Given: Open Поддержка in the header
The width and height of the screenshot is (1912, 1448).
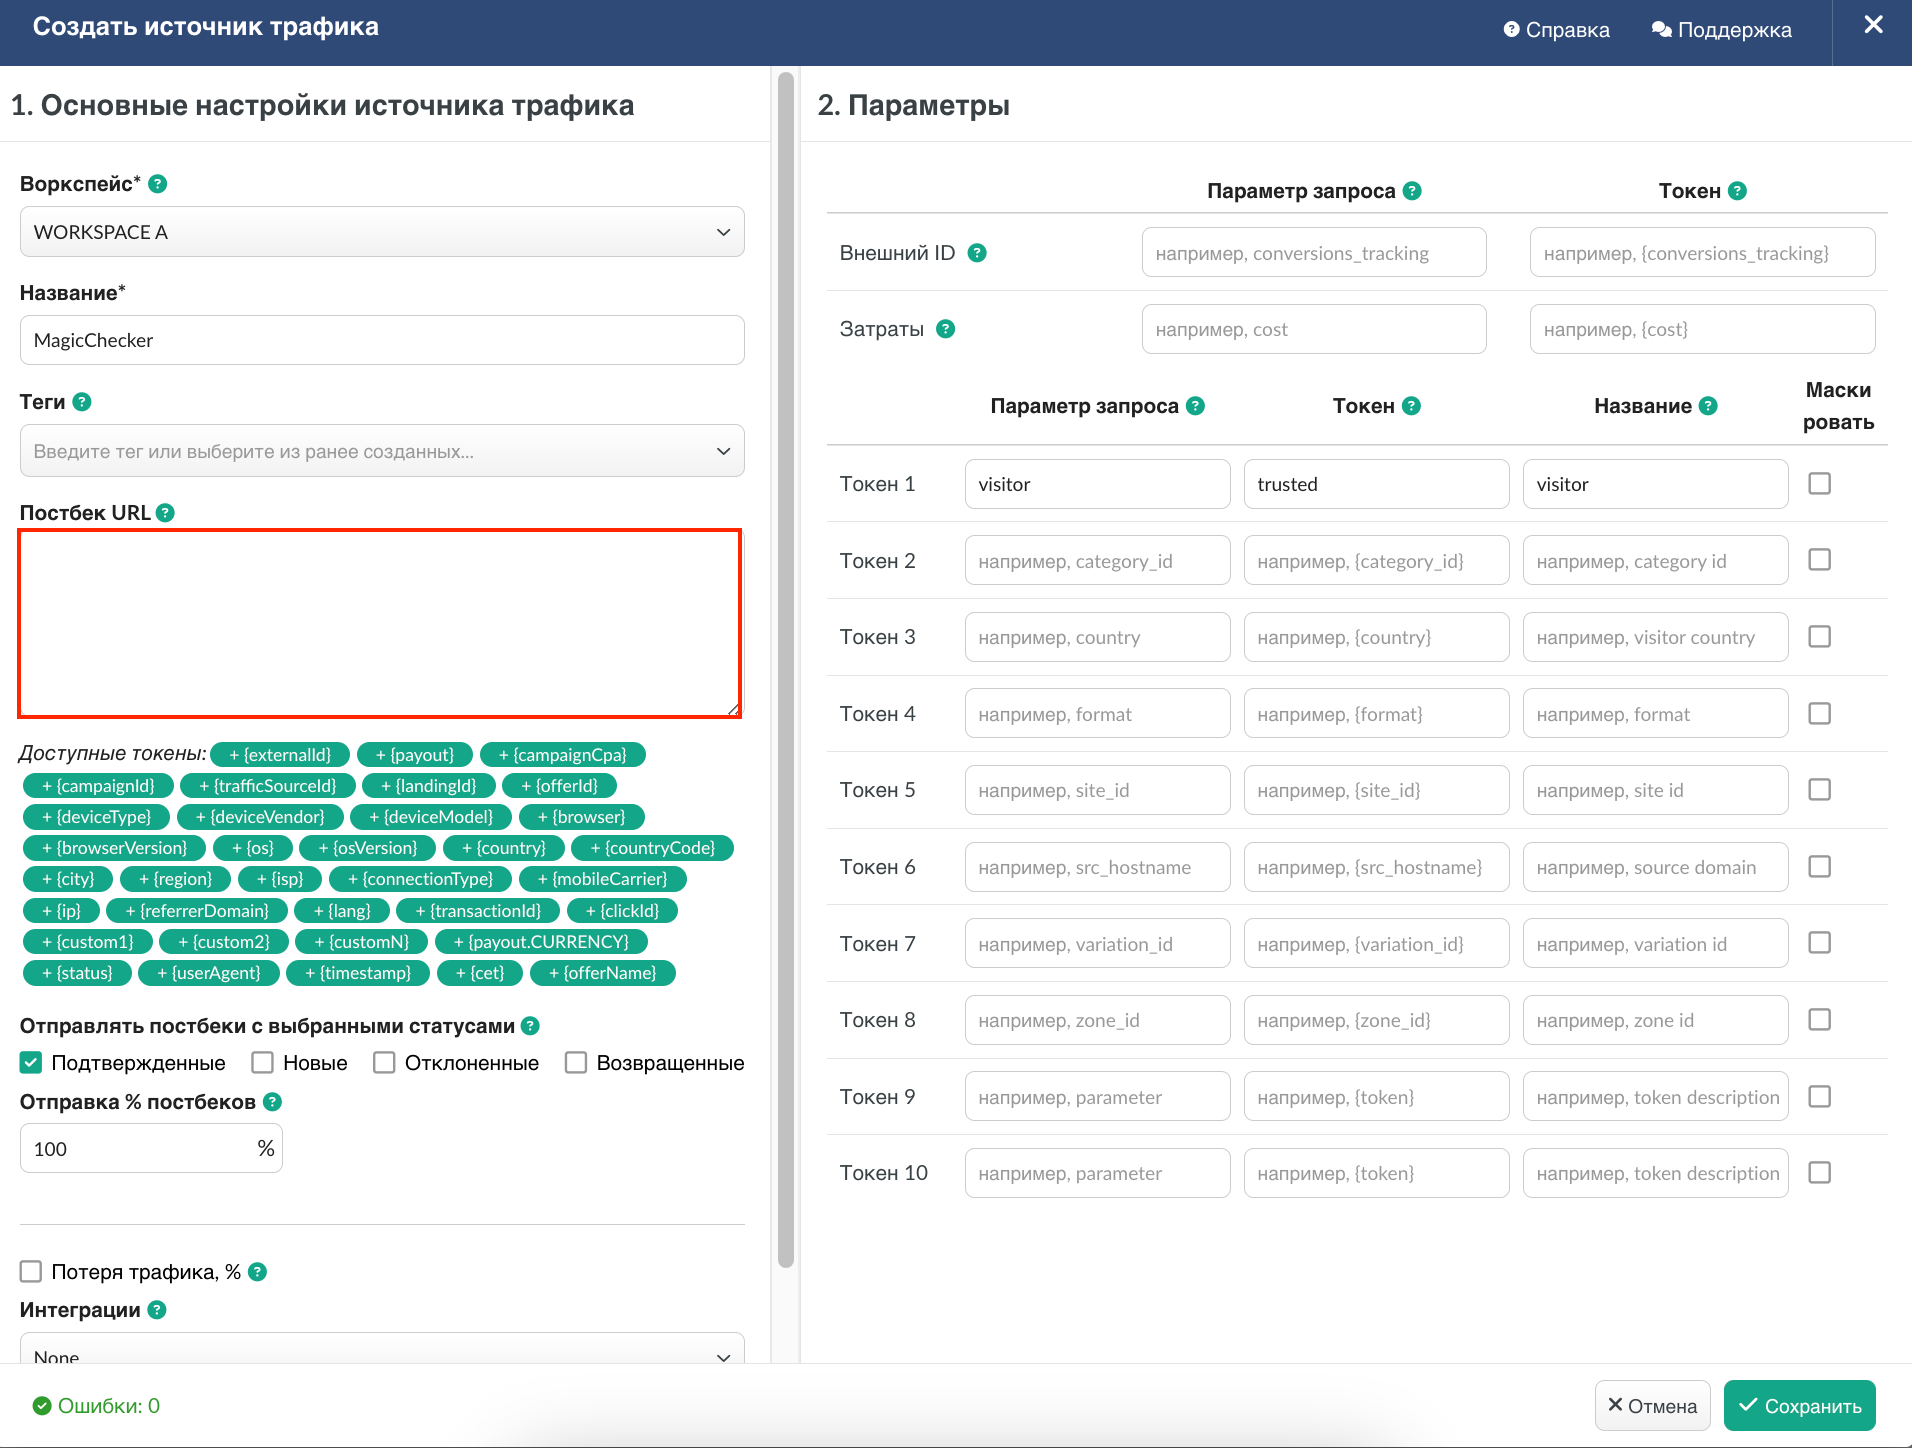Looking at the screenshot, I should (x=1721, y=30).
